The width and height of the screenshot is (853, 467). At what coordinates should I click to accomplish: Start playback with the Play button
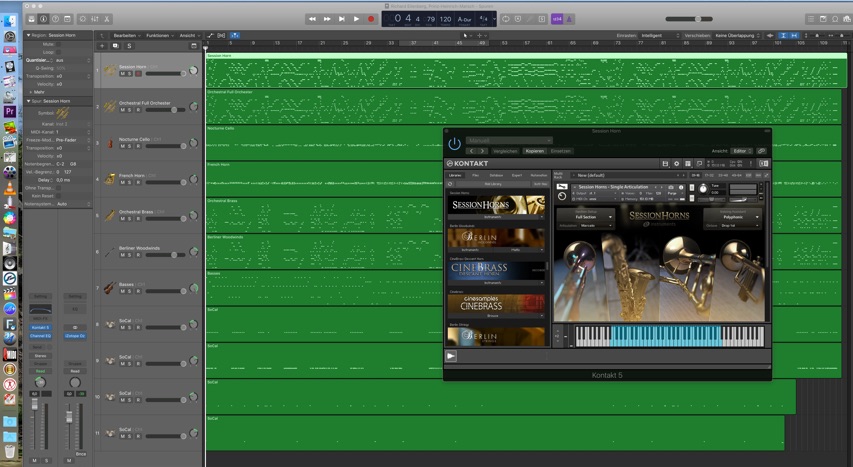pos(356,19)
